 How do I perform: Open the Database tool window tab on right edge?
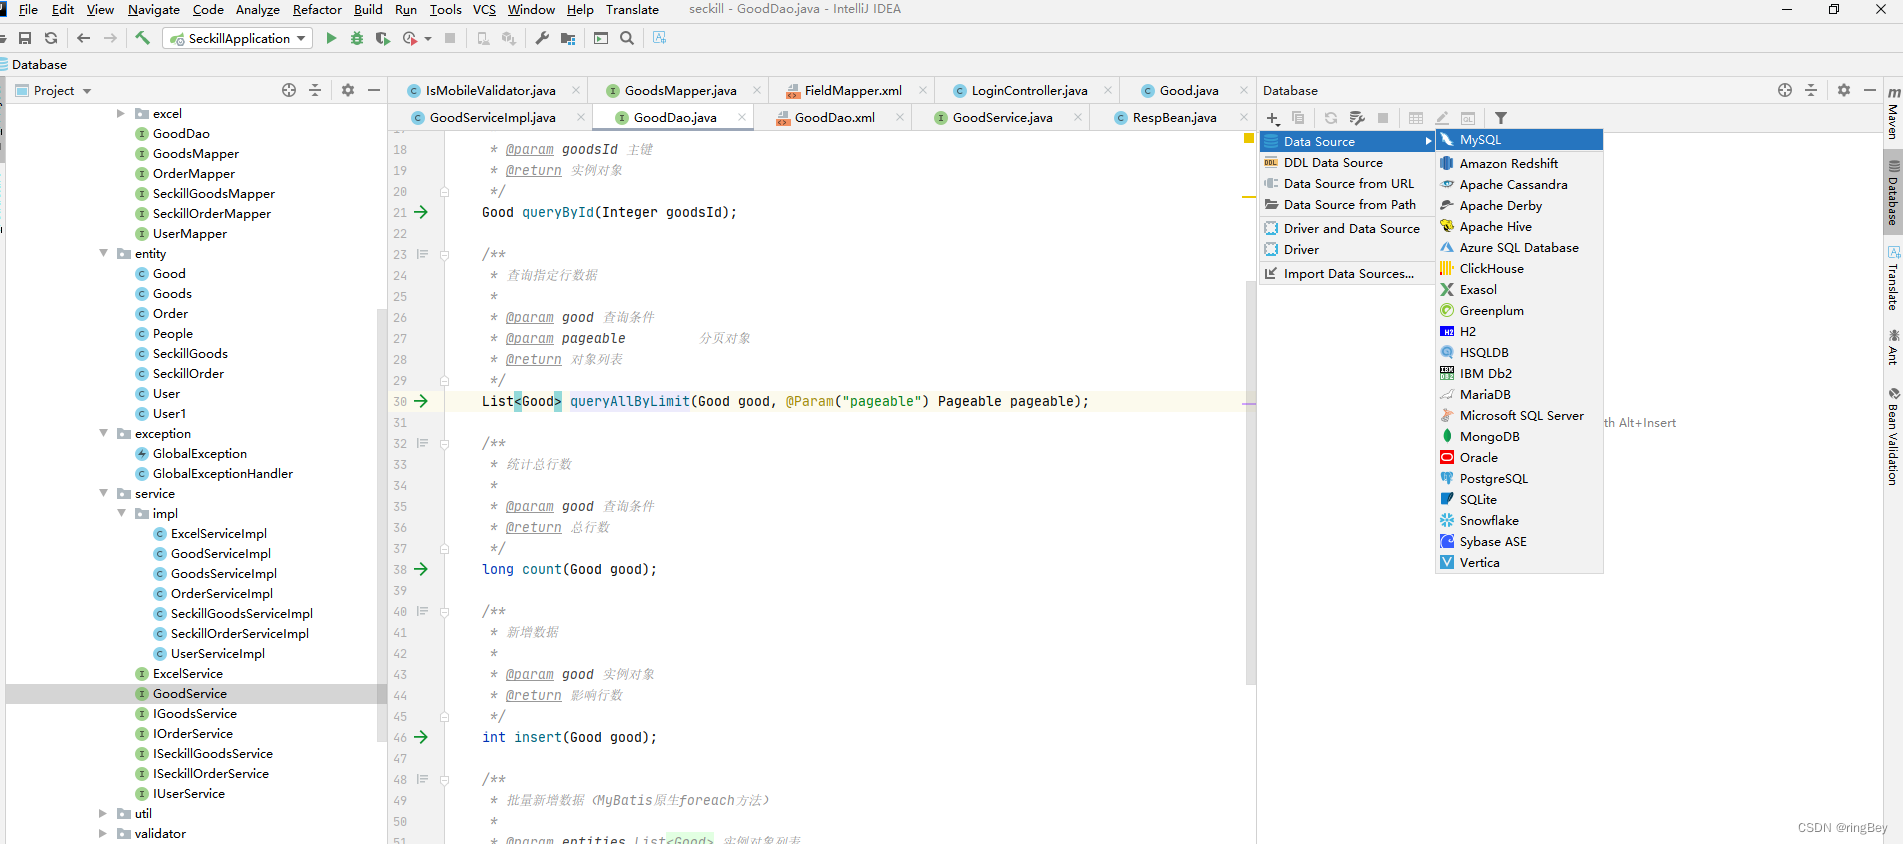coord(1893,191)
